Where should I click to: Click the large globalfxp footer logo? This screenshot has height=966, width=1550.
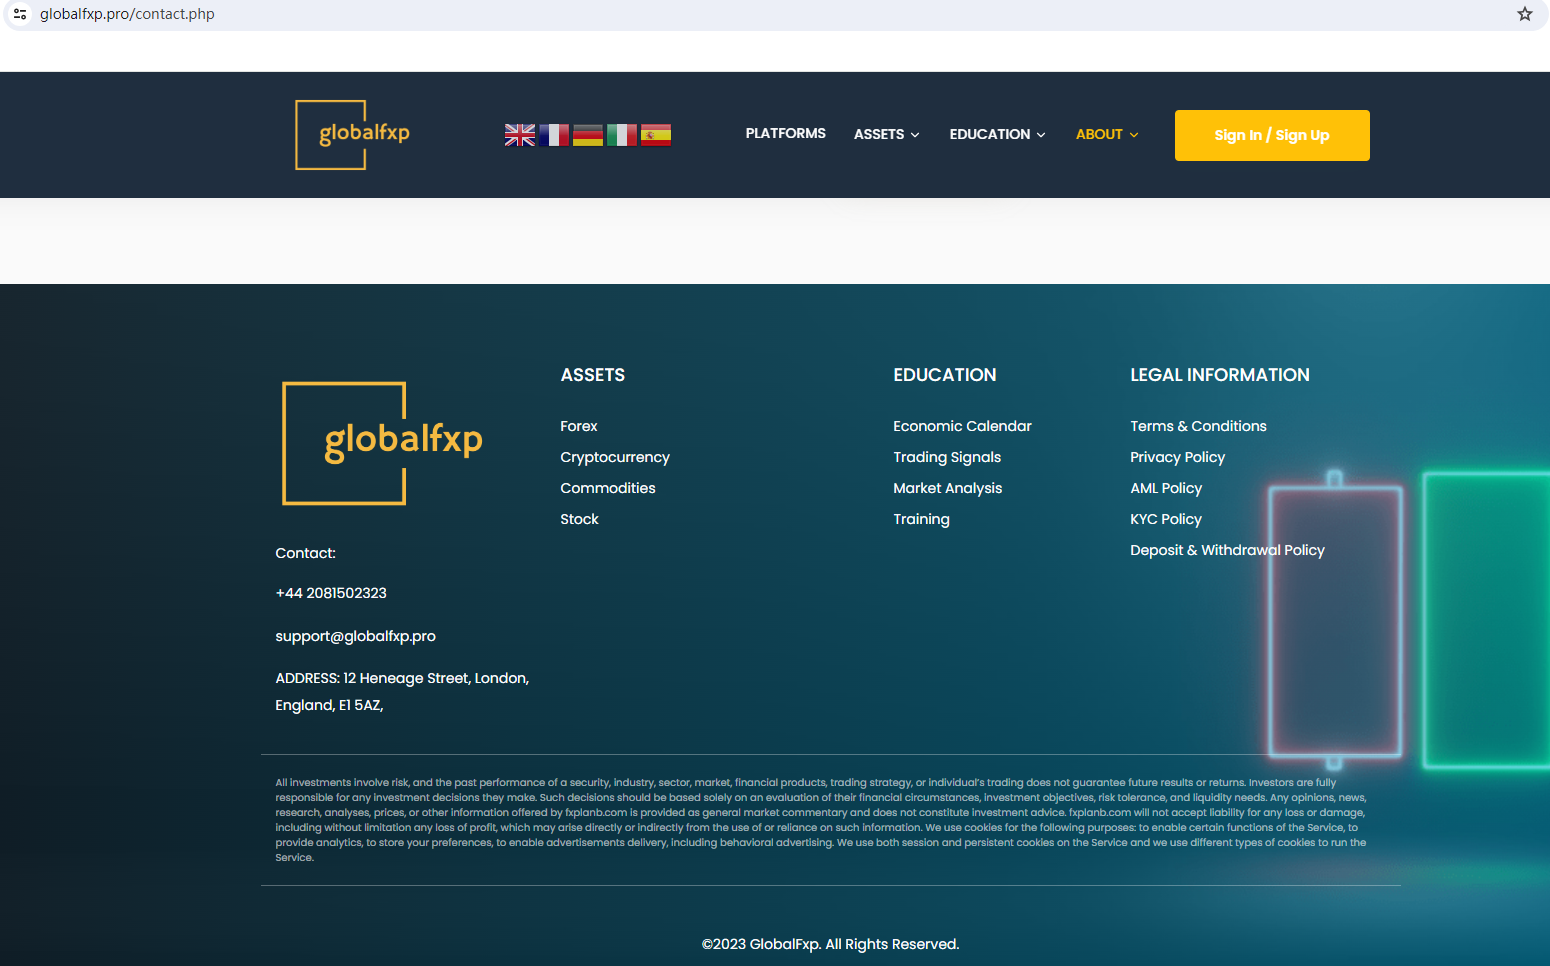[x=383, y=443]
